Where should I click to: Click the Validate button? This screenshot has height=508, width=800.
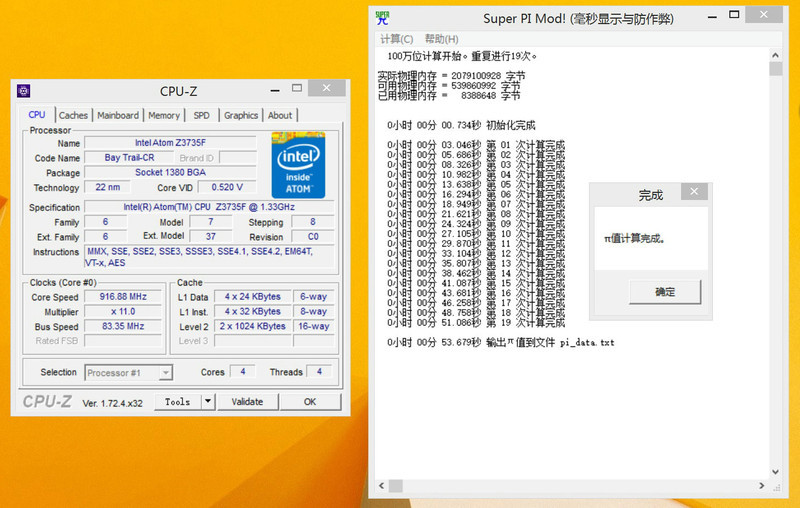[x=247, y=402]
